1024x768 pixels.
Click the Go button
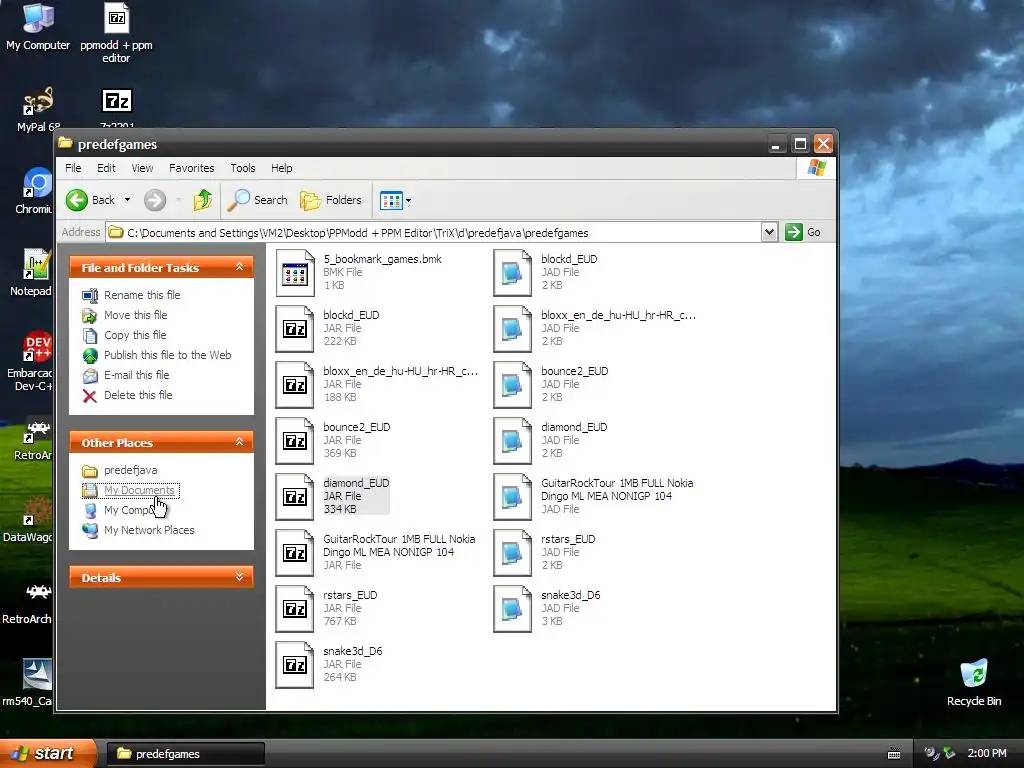(x=803, y=232)
